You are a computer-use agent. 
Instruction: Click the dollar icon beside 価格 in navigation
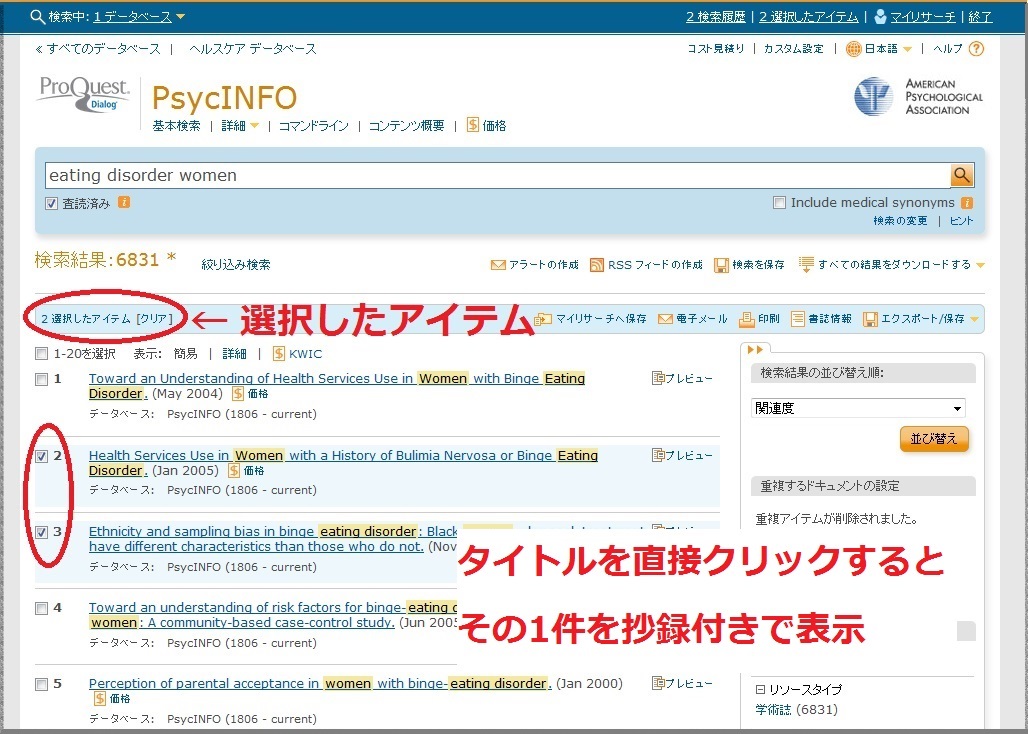point(473,125)
